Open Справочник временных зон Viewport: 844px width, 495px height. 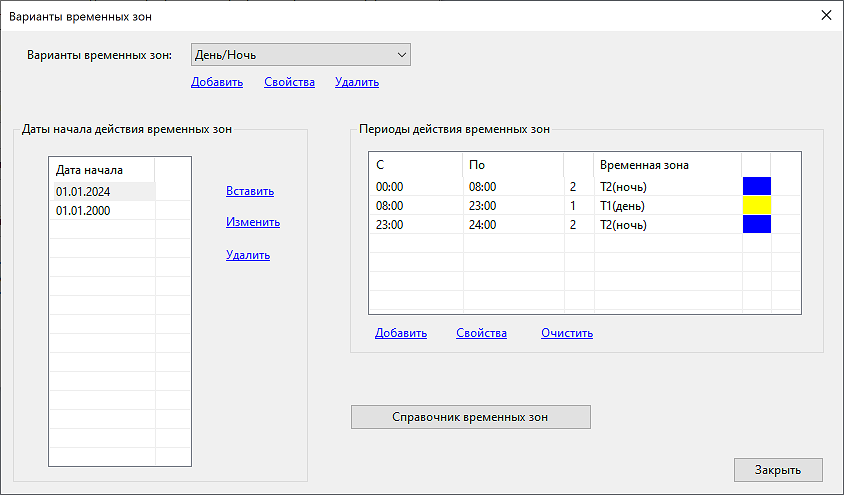coord(470,417)
